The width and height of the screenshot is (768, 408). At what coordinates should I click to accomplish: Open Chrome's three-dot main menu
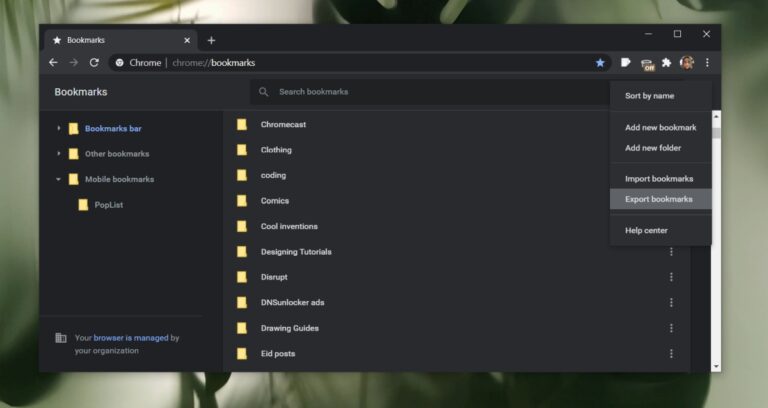(707, 63)
